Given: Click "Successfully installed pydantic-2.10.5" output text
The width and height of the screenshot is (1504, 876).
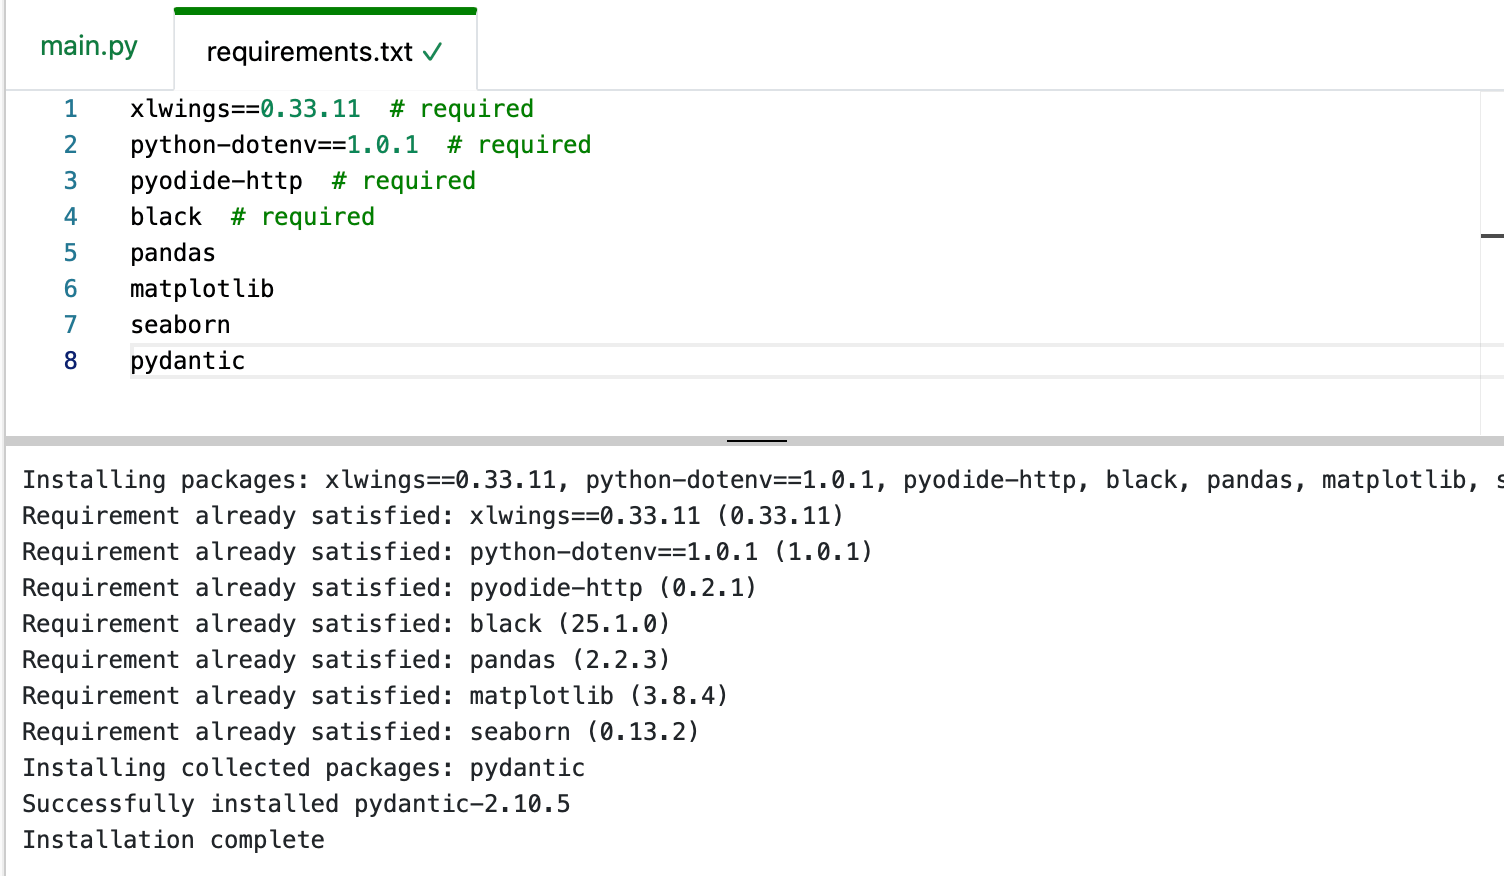Looking at the screenshot, I should [296, 804].
